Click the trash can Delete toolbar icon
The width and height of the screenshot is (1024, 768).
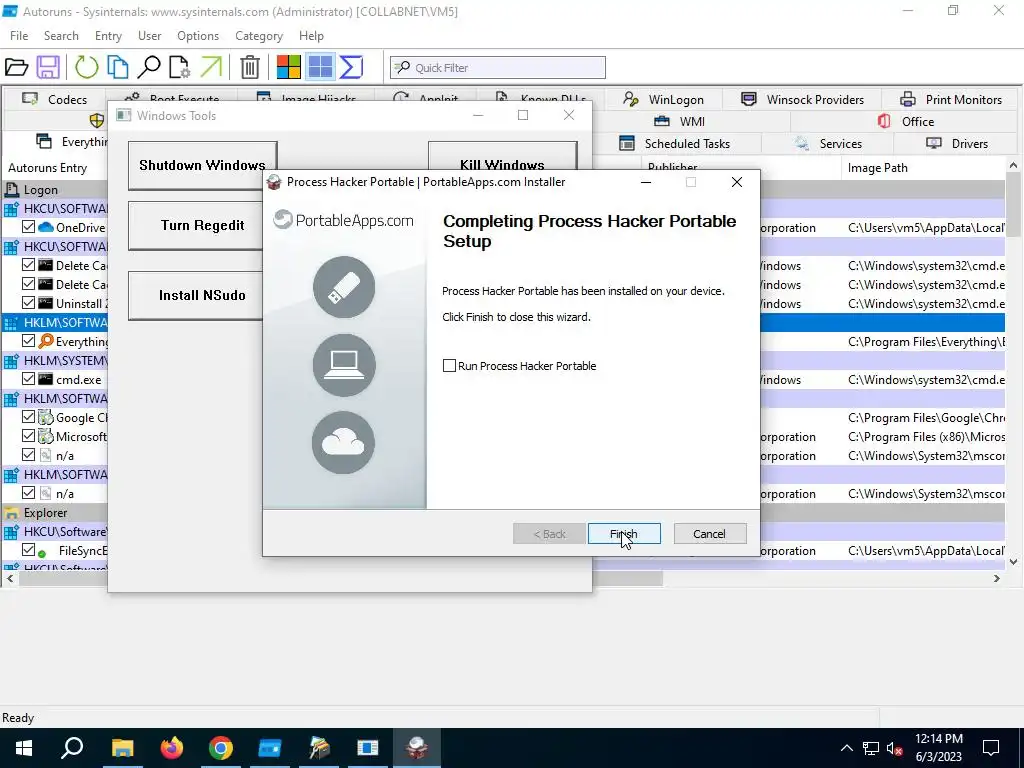pos(249,67)
